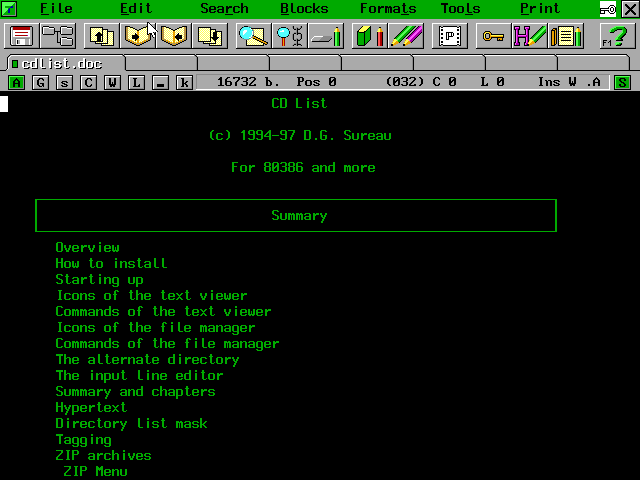Image resolution: width=640 pixels, height=480 pixels.
Task: Expand the Tools menu
Action: [460, 9]
